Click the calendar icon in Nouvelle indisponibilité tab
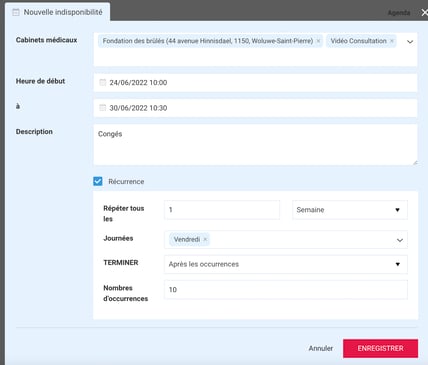 (x=16, y=12)
